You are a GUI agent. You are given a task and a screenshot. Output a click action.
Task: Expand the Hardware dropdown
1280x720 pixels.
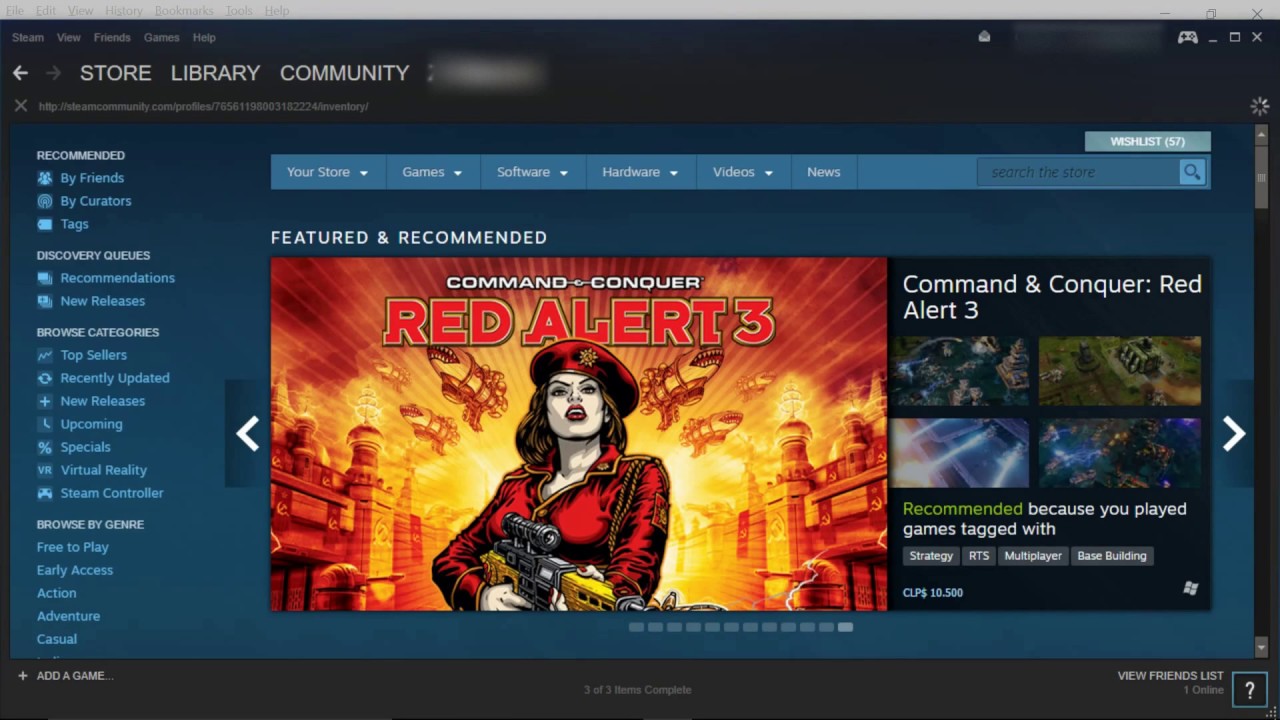[640, 172]
